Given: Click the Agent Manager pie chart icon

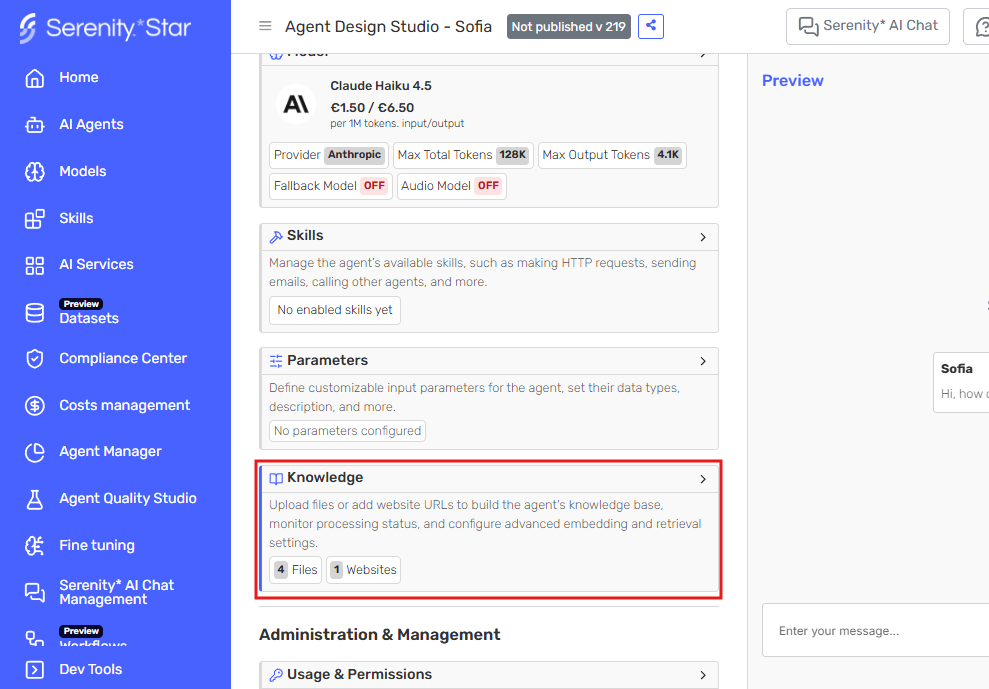Looking at the screenshot, I should tap(35, 452).
